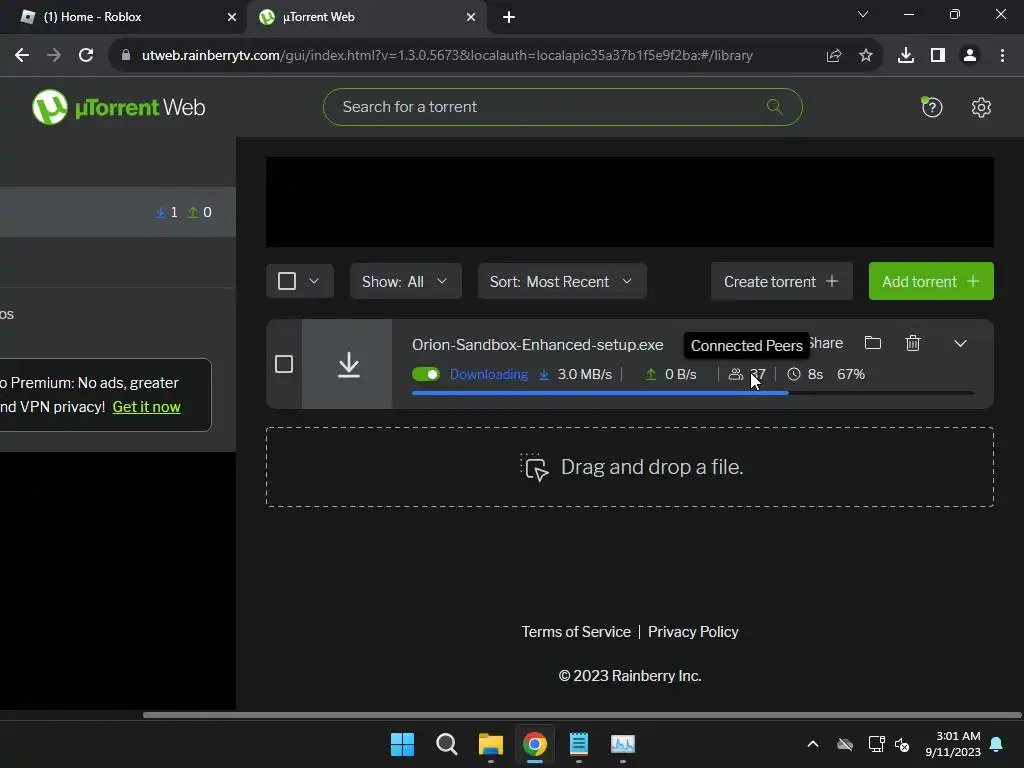
Task: Bookmark this page with star icon
Action: coord(866,56)
